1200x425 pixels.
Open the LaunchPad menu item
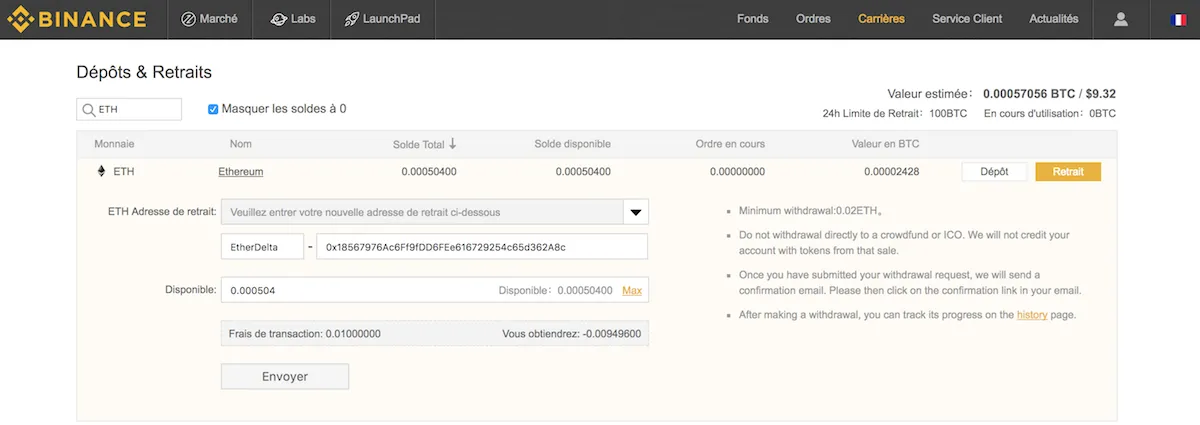point(381,19)
